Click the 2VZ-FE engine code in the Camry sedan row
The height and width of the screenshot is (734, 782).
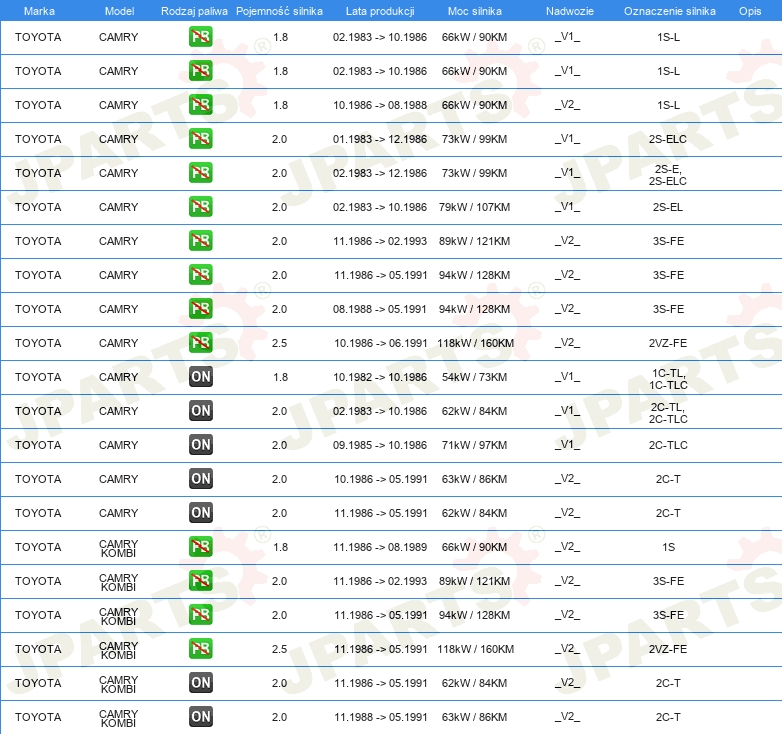pos(668,343)
